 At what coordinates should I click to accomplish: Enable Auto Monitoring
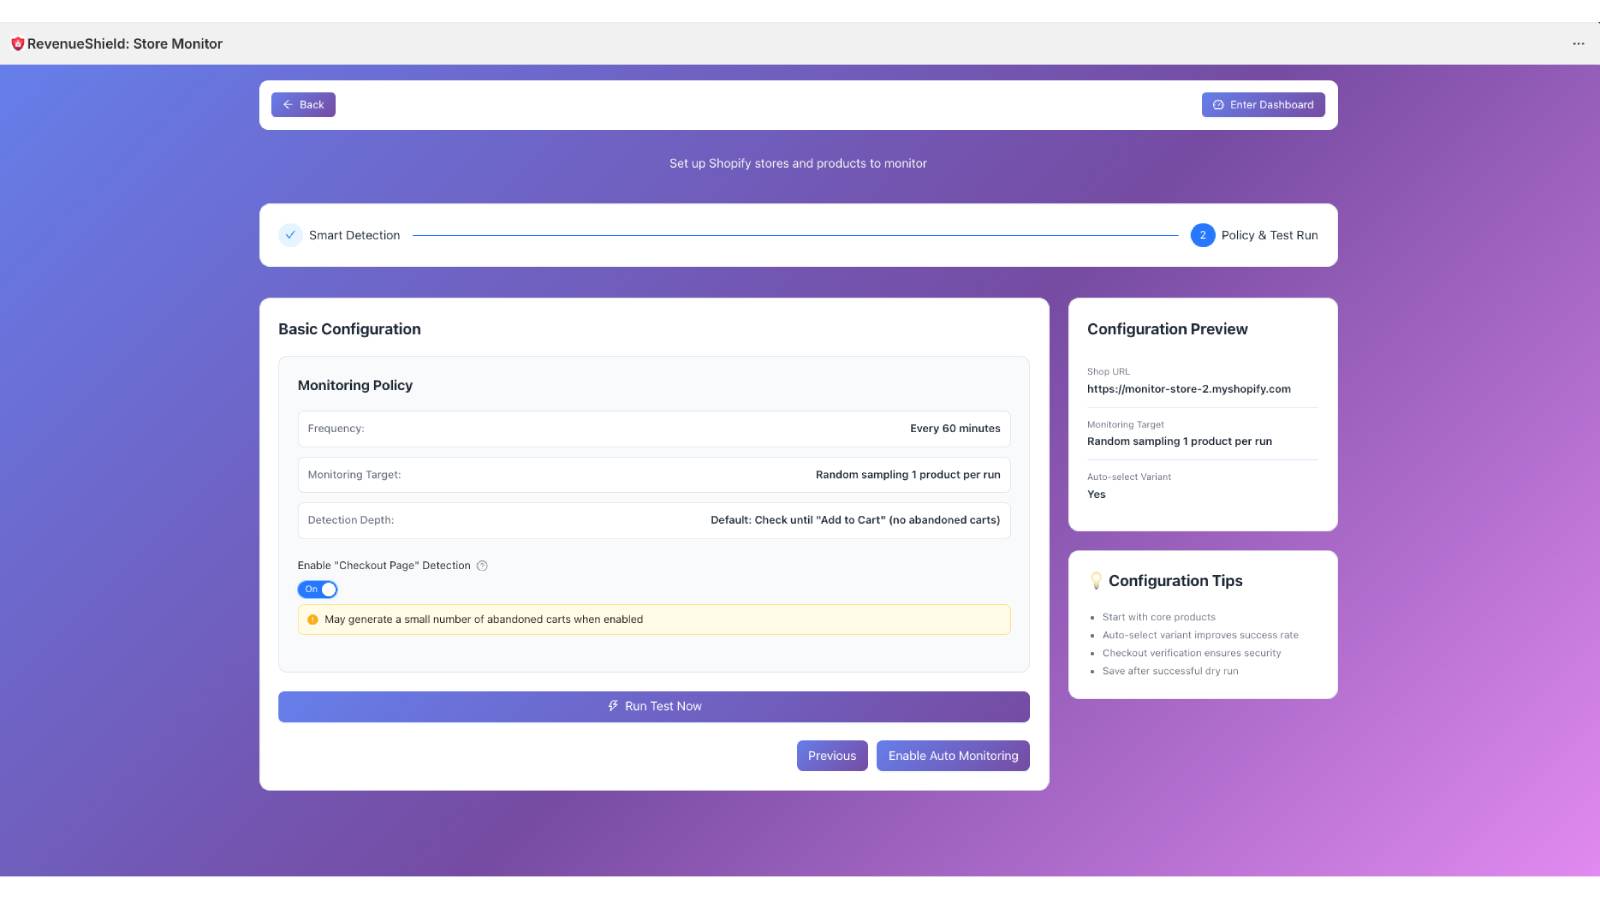(x=952, y=755)
